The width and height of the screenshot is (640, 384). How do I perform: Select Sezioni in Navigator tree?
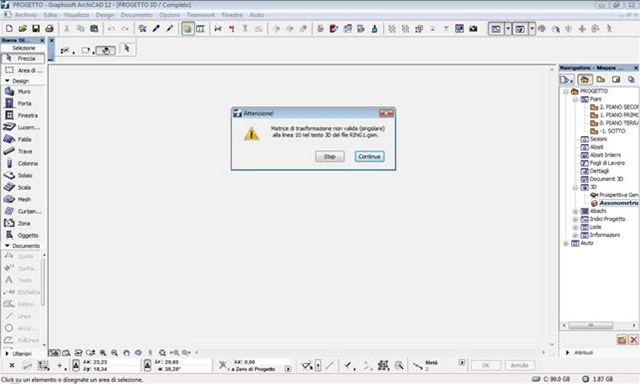point(594,139)
